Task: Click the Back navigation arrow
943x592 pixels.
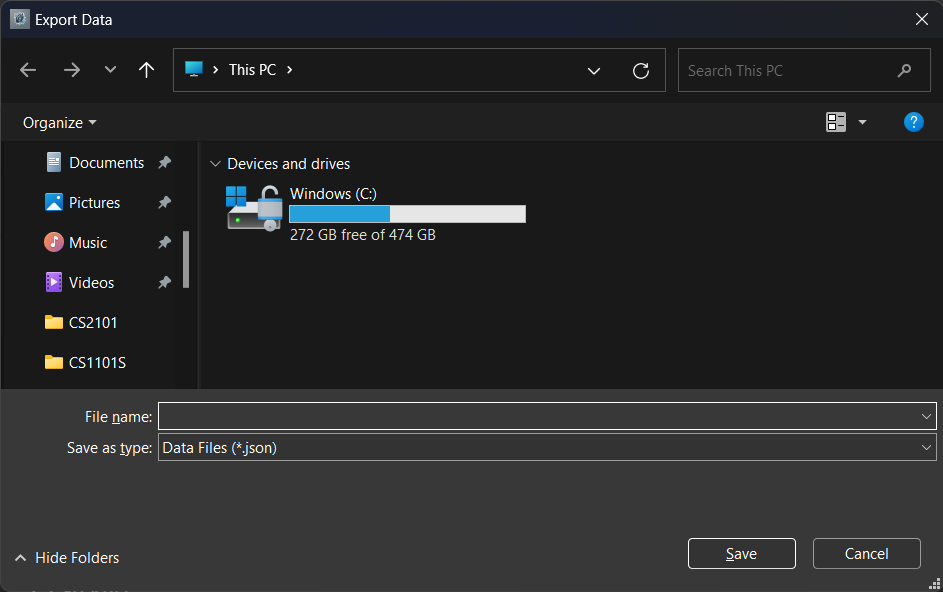Action: coord(28,70)
